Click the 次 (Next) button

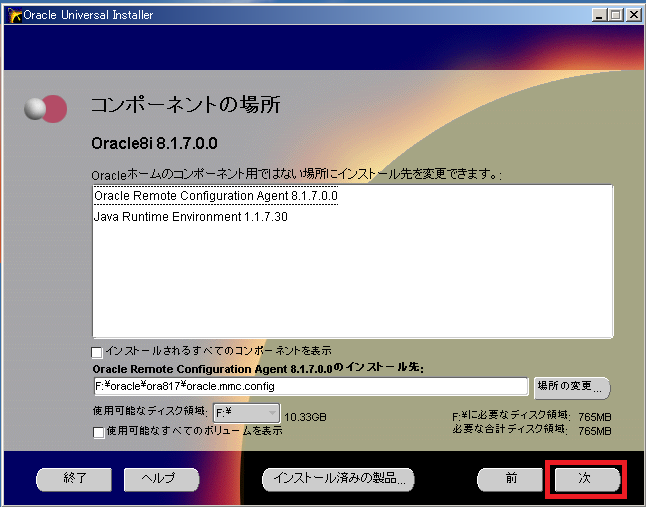coord(587,479)
